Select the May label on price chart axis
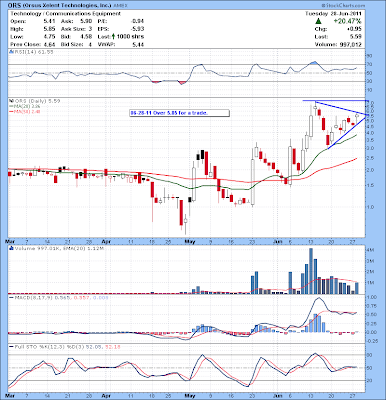The height and width of the screenshot is (400, 386). [189, 241]
